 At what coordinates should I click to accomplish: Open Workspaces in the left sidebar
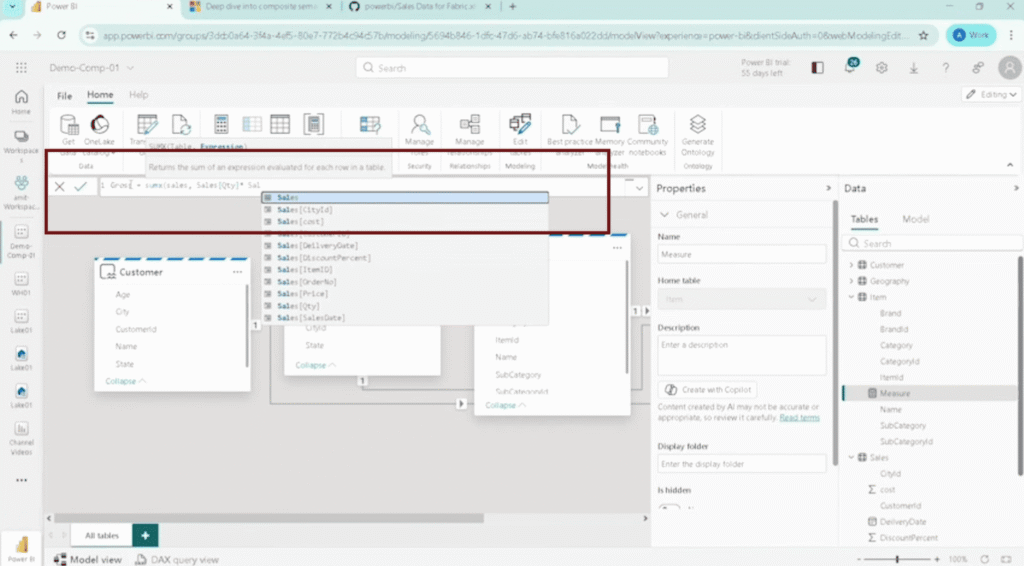(21, 145)
